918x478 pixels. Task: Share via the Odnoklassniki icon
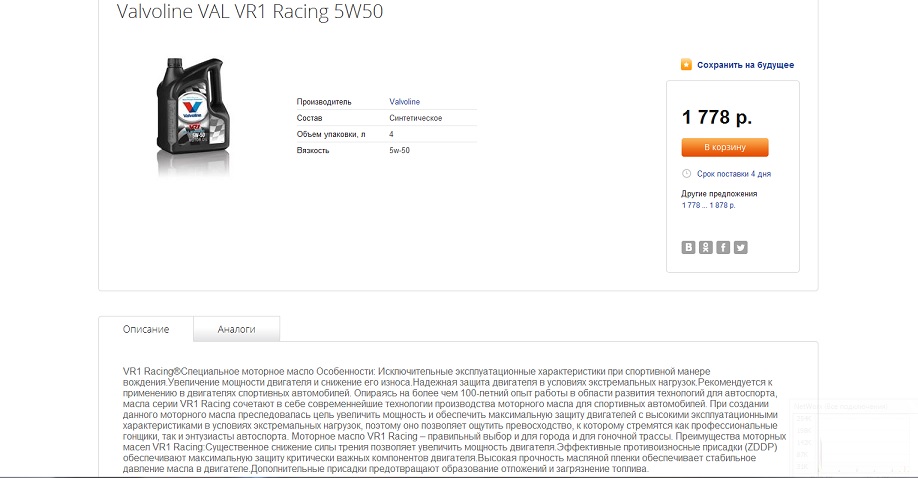coord(706,247)
